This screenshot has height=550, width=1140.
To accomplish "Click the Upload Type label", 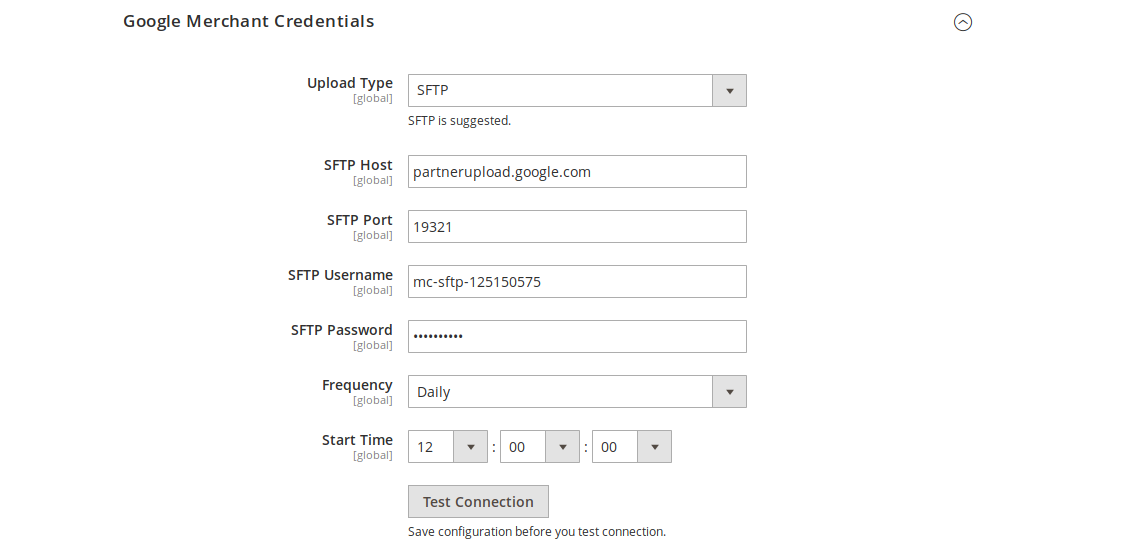I will [x=350, y=83].
